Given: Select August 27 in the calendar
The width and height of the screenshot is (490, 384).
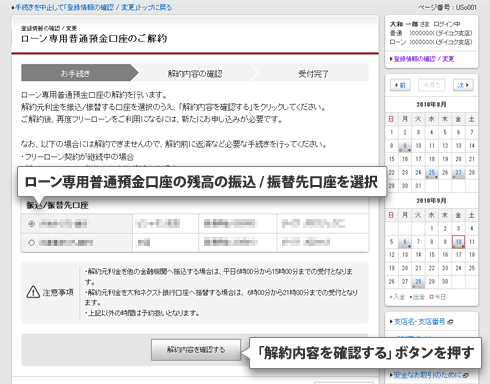Looking at the screenshot, I should pyautogui.click(x=458, y=172).
